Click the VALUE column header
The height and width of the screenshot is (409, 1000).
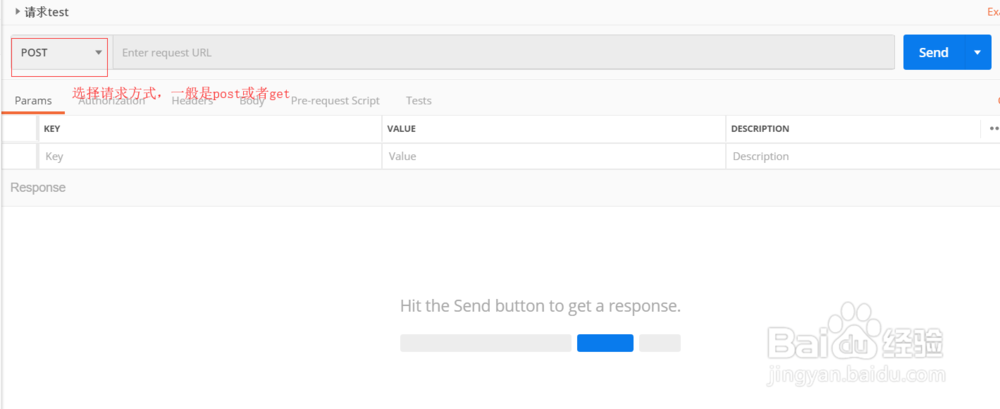(x=402, y=129)
